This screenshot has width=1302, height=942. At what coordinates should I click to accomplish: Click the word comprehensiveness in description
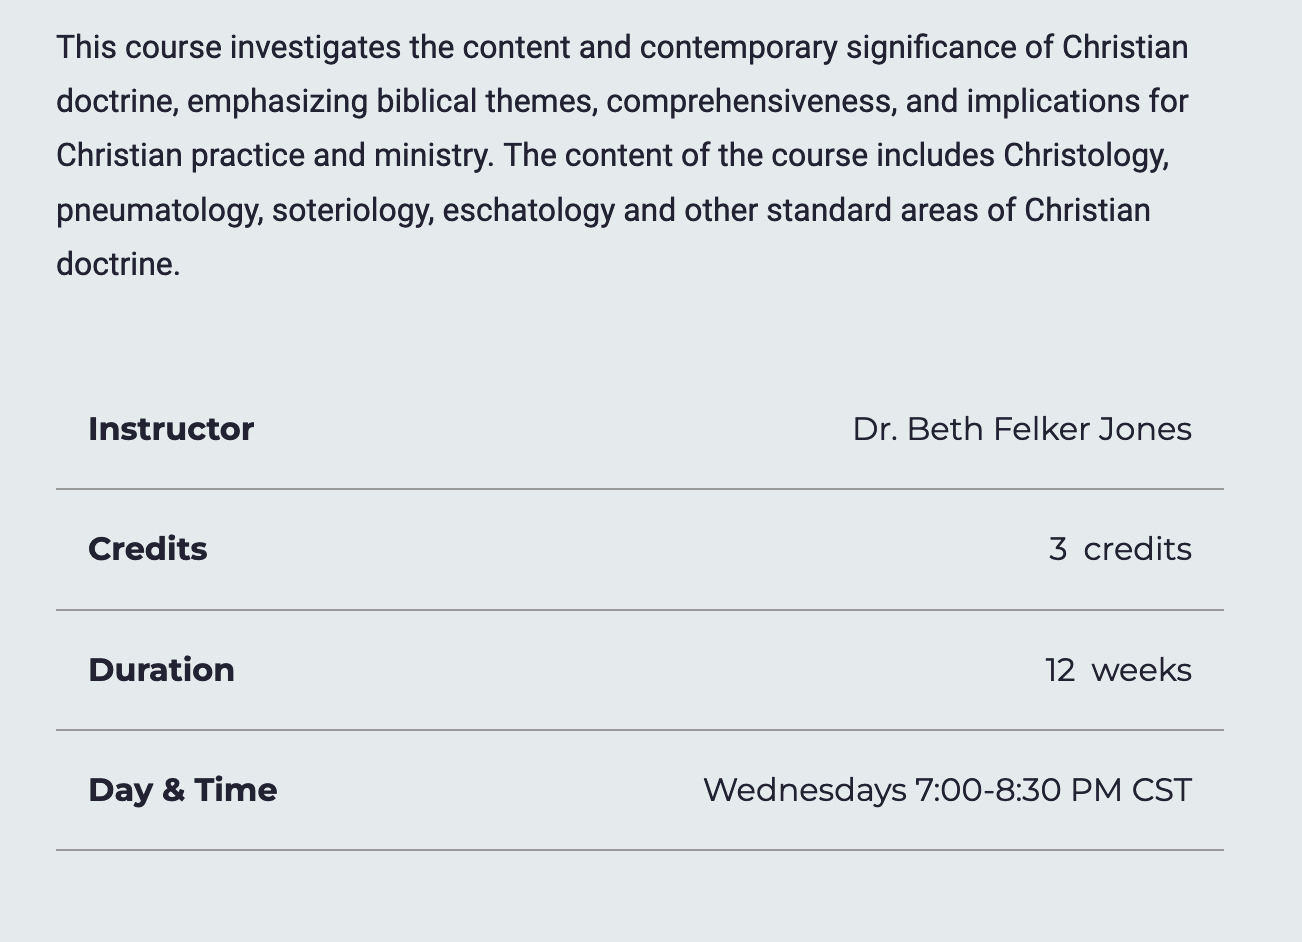coord(751,102)
